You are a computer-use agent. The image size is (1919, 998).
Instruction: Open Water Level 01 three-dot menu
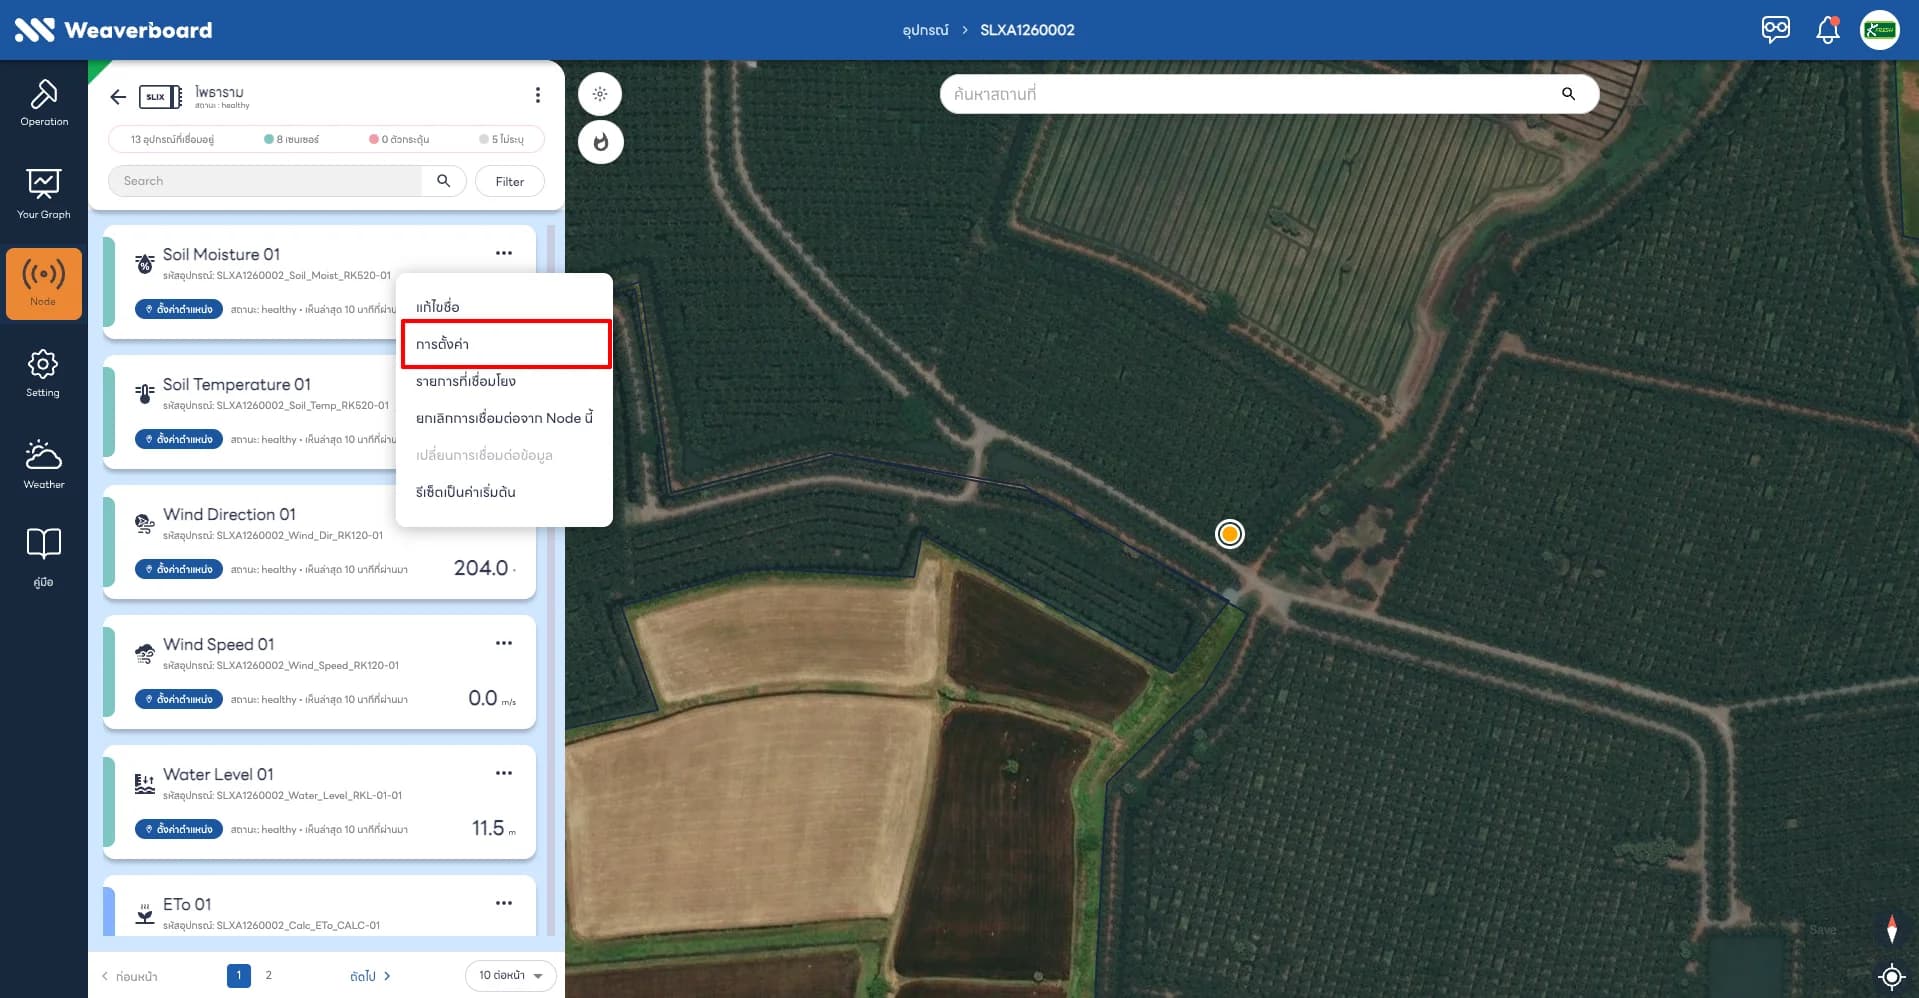tap(504, 773)
